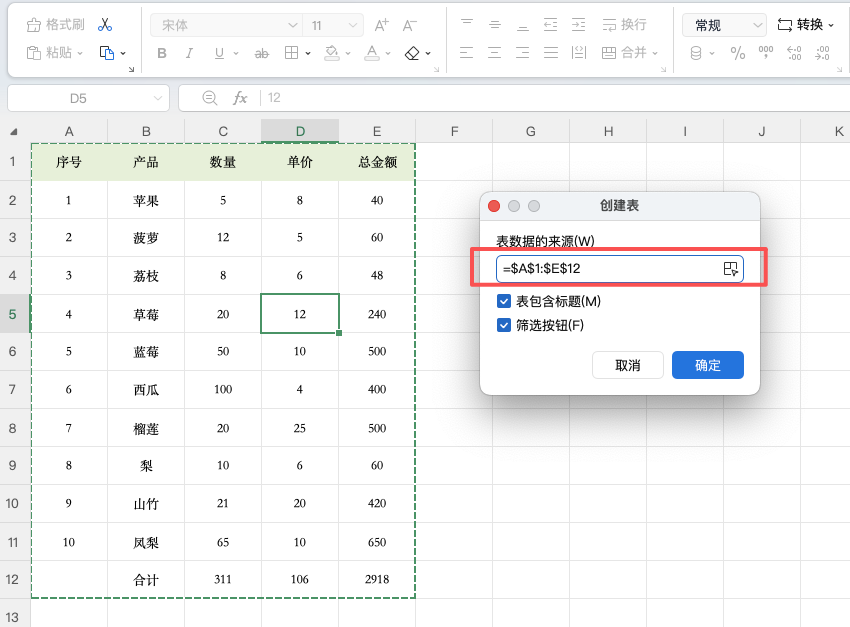The image size is (850, 627).
Task: Click the font color A icon
Action: coord(372,53)
